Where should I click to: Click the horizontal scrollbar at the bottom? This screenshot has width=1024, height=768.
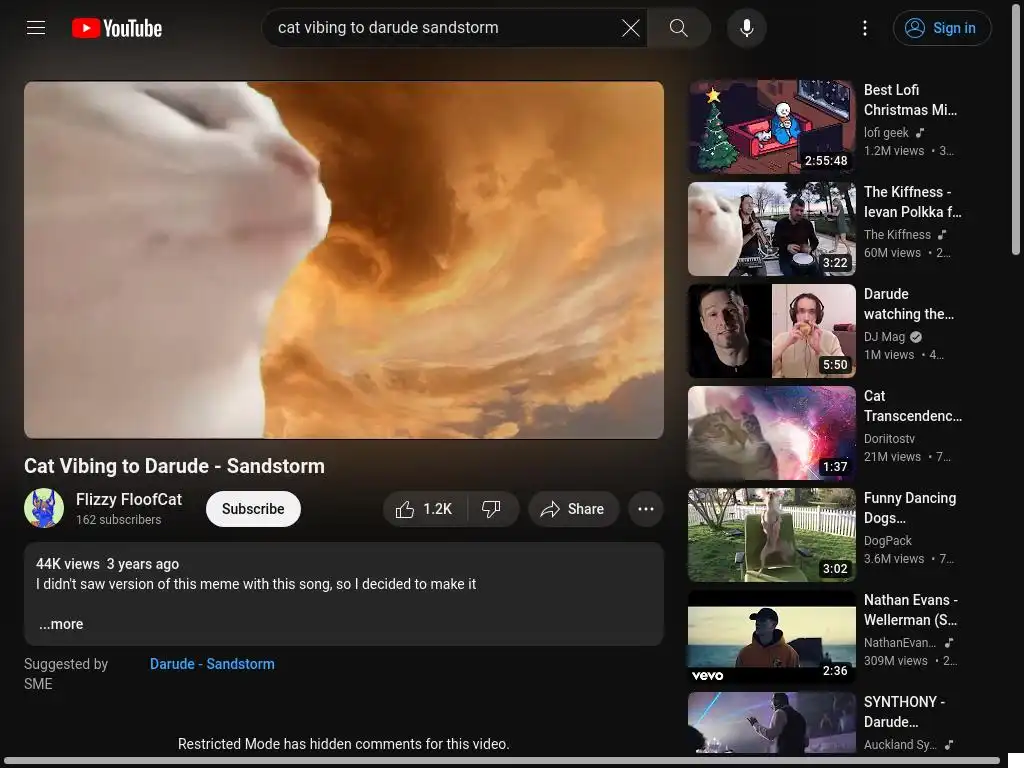coord(502,761)
